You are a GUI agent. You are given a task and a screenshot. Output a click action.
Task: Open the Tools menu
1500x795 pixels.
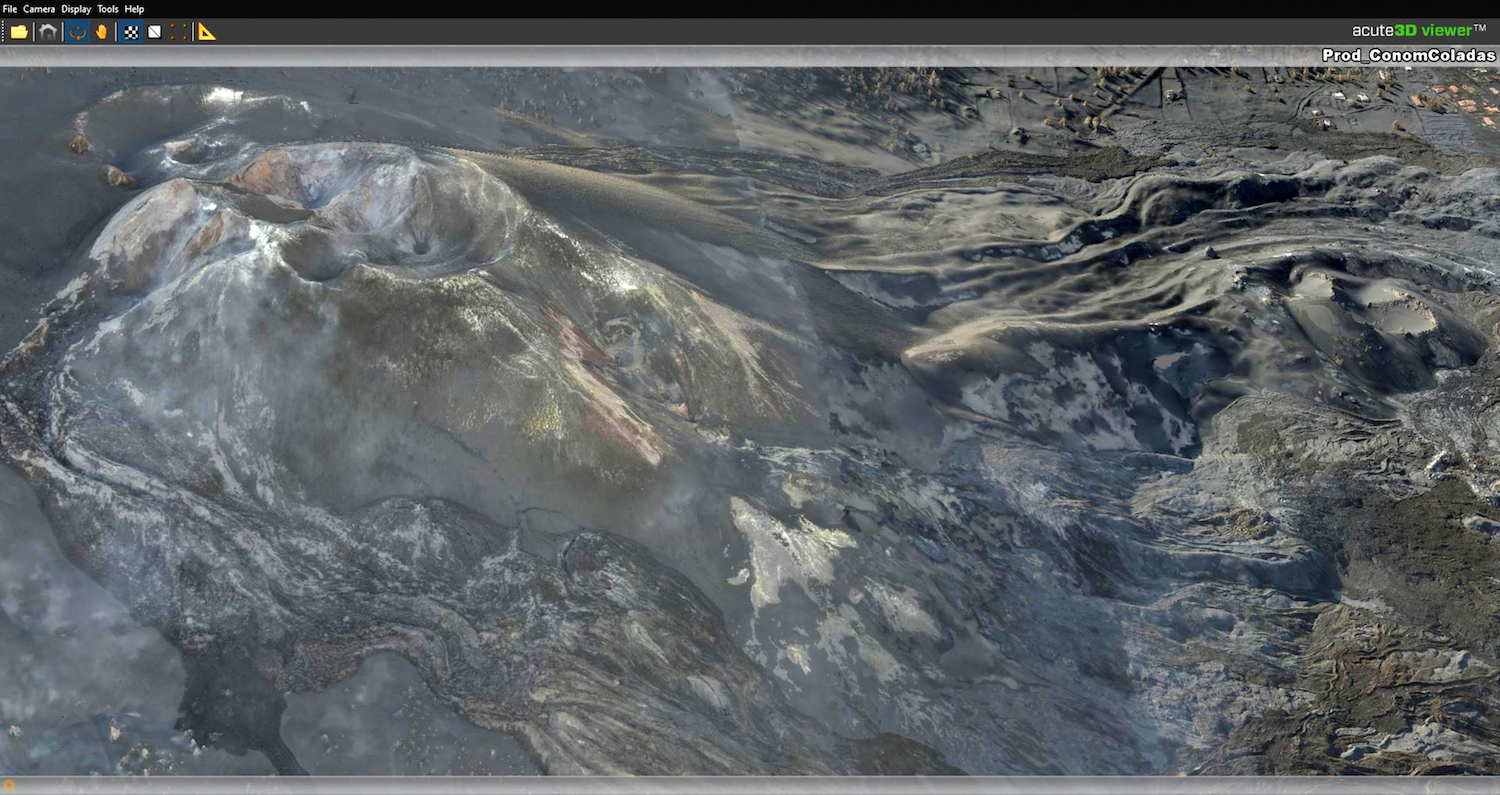pyautogui.click(x=108, y=8)
